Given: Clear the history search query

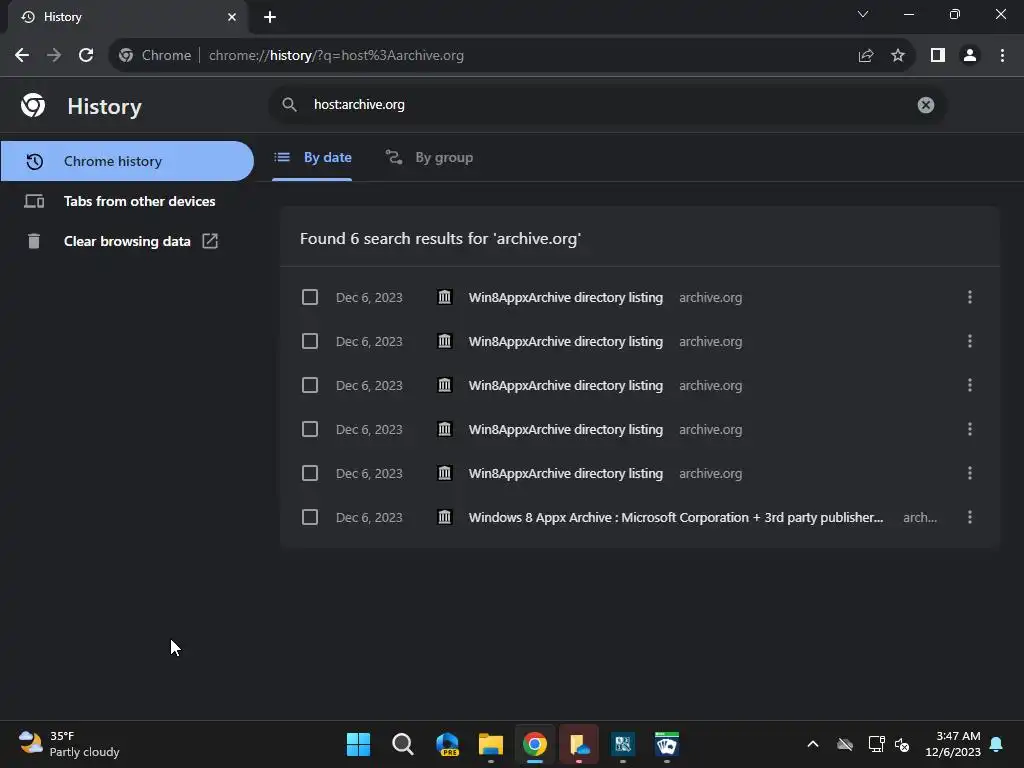Looking at the screenshot, I should (925, 105).
